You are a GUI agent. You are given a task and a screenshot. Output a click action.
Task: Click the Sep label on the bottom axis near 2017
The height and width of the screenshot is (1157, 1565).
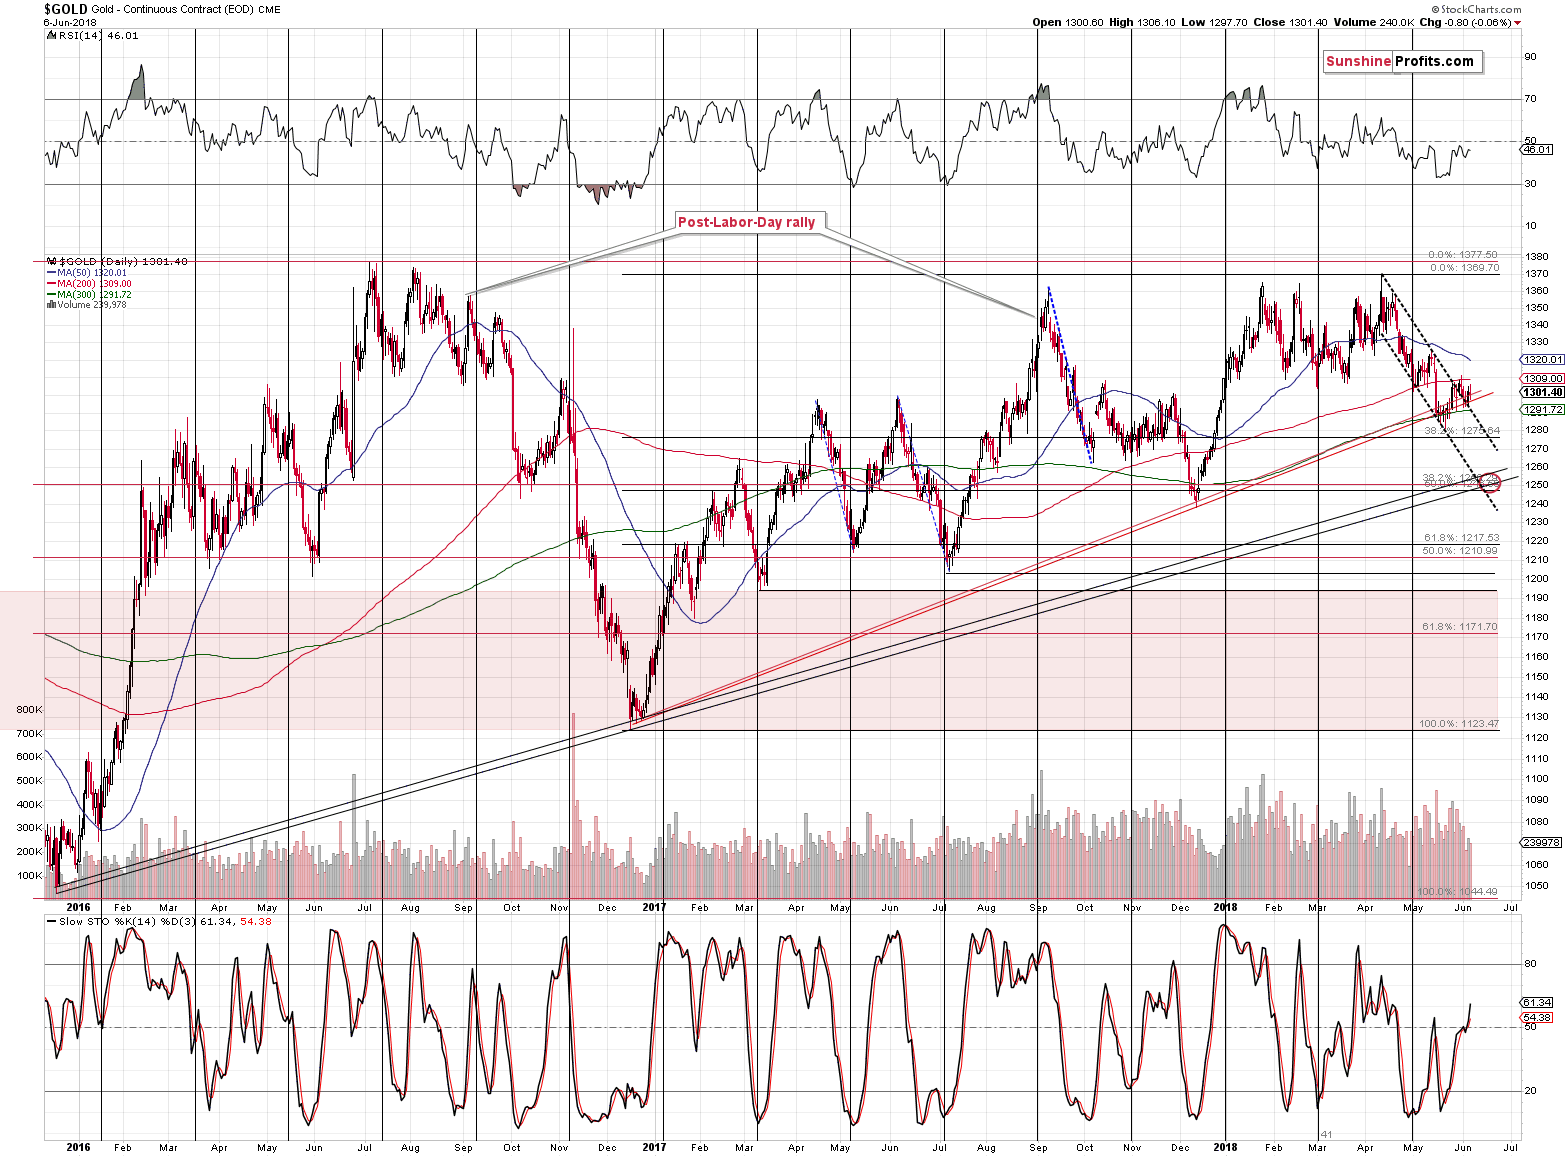point(1039,1148)
